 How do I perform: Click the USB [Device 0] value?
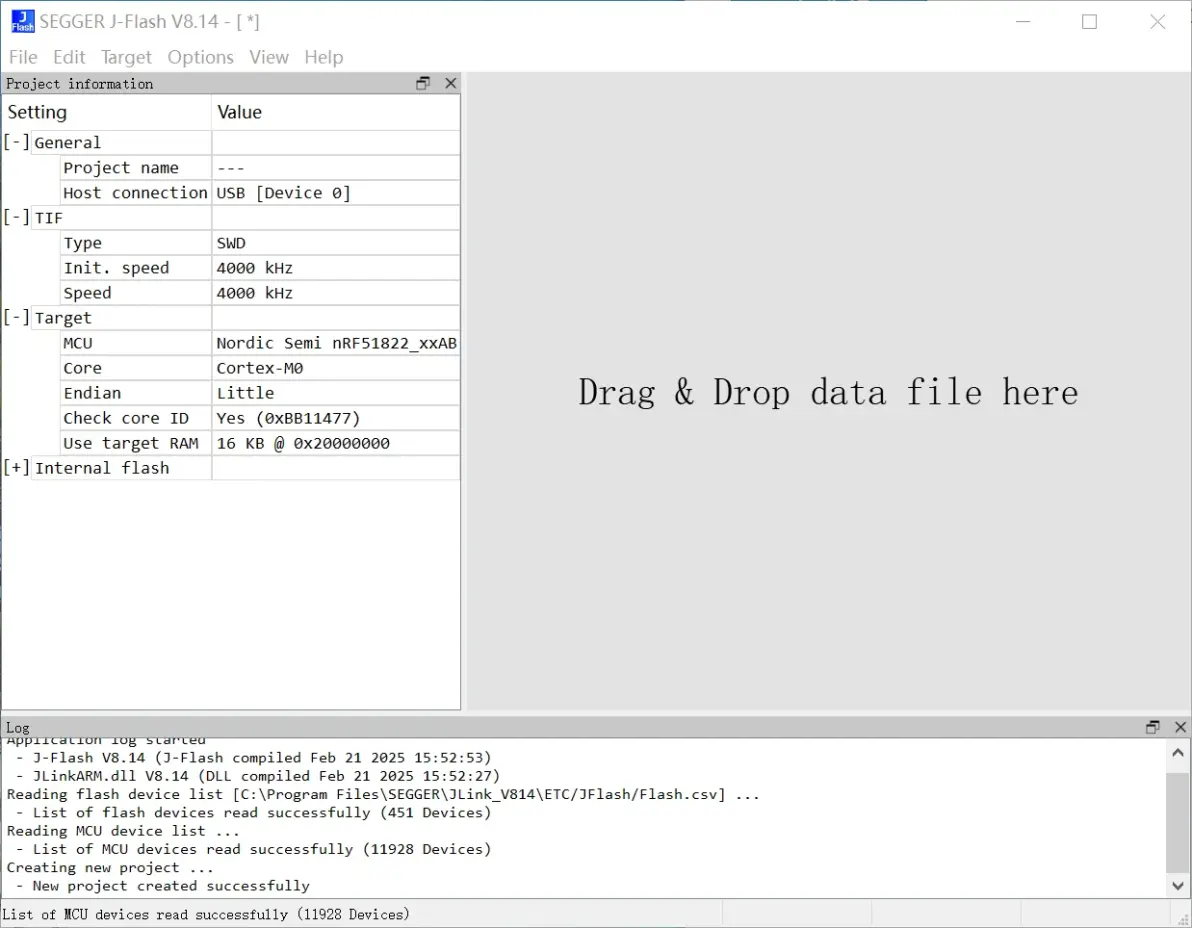coord(284,193)
